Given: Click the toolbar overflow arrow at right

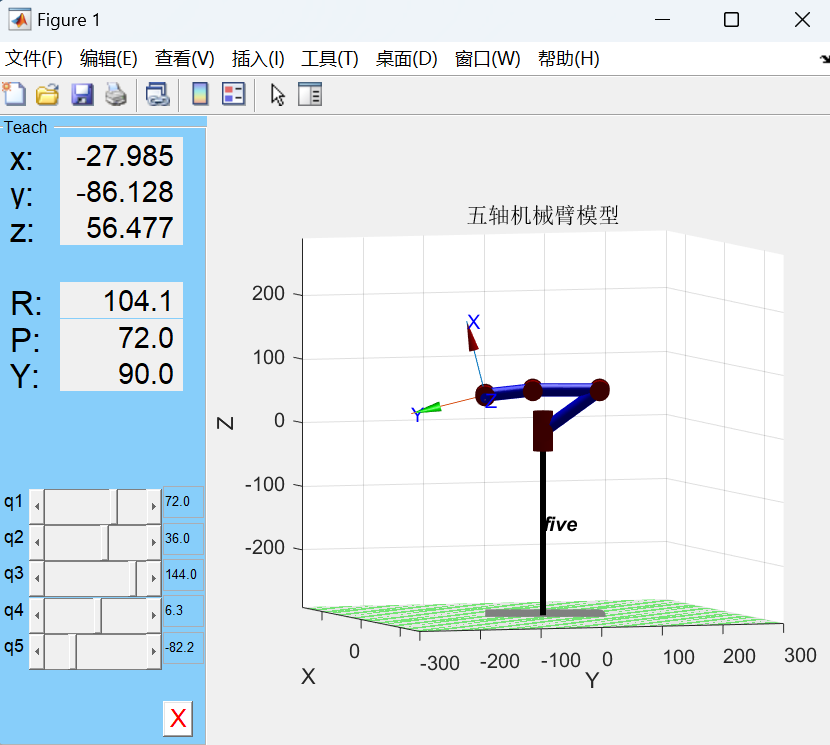Looking at the screenshot, I should [x=825, y=59].
